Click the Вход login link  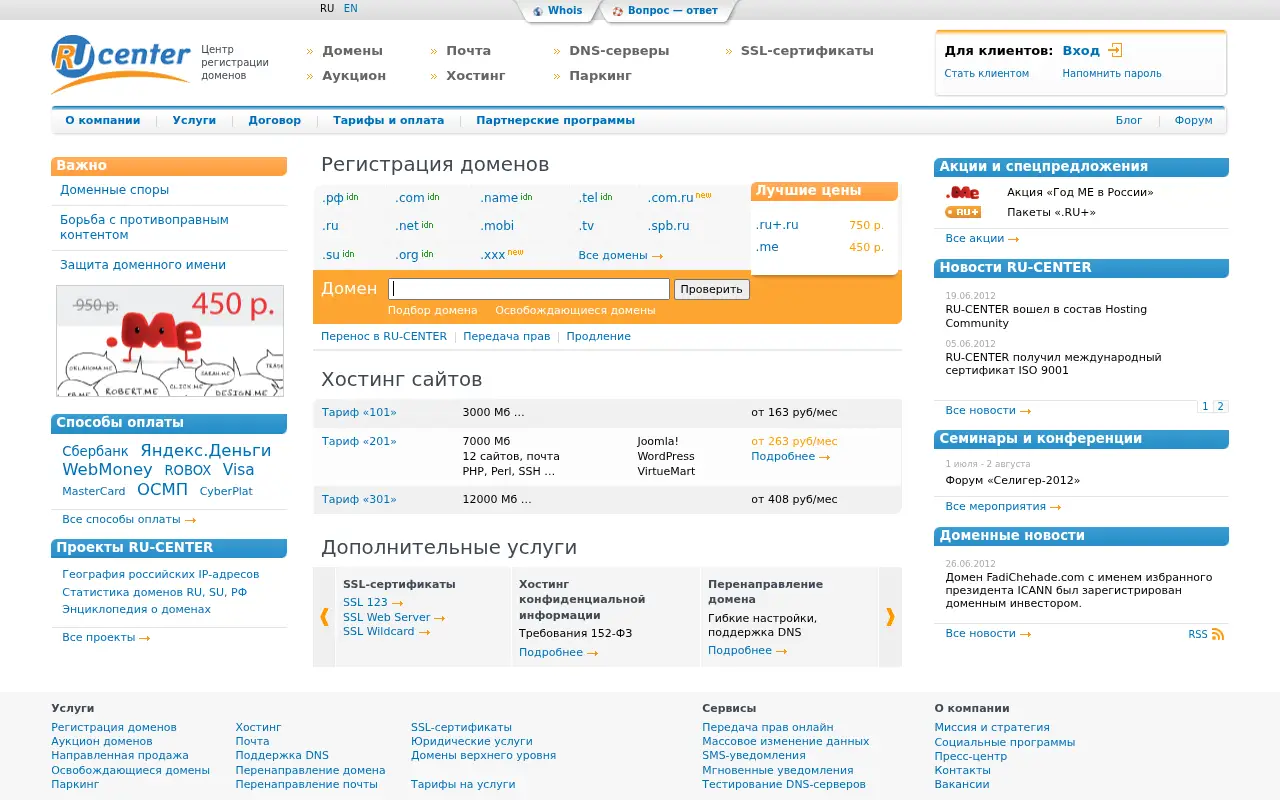(1081, 50)
